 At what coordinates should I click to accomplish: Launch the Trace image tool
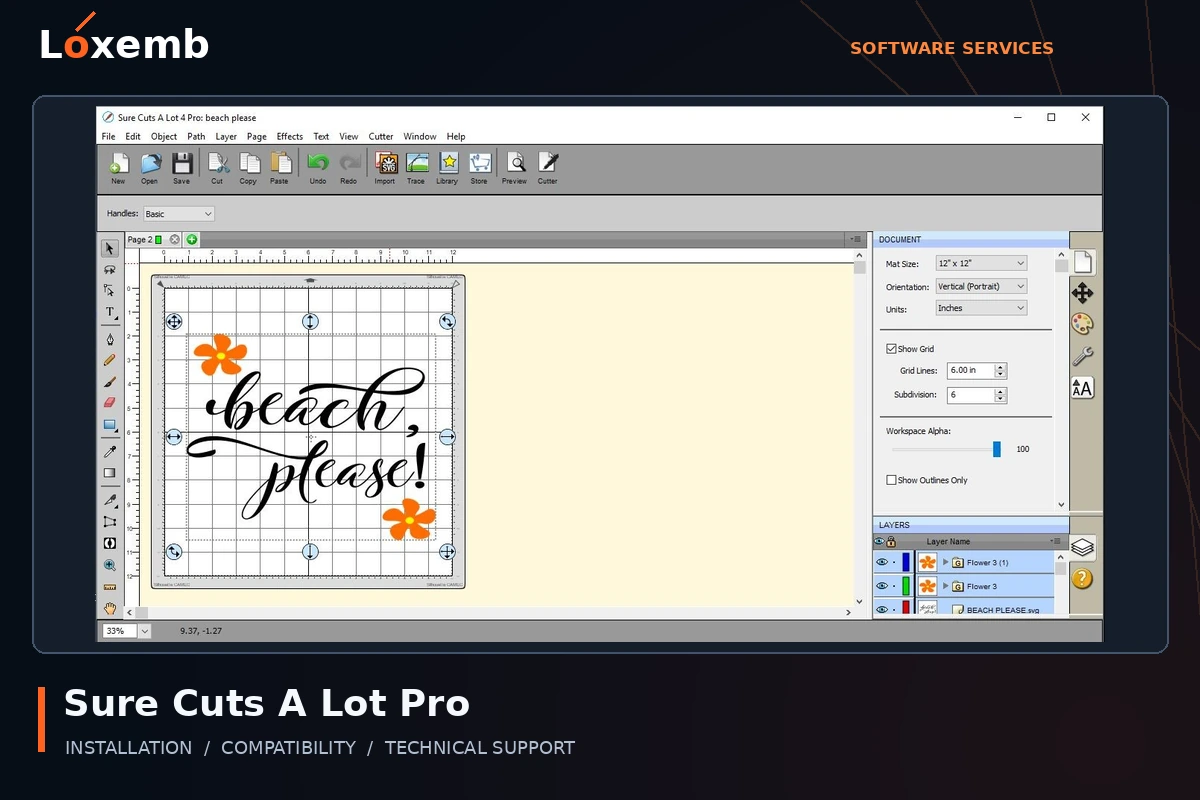(x=416, y=163)
